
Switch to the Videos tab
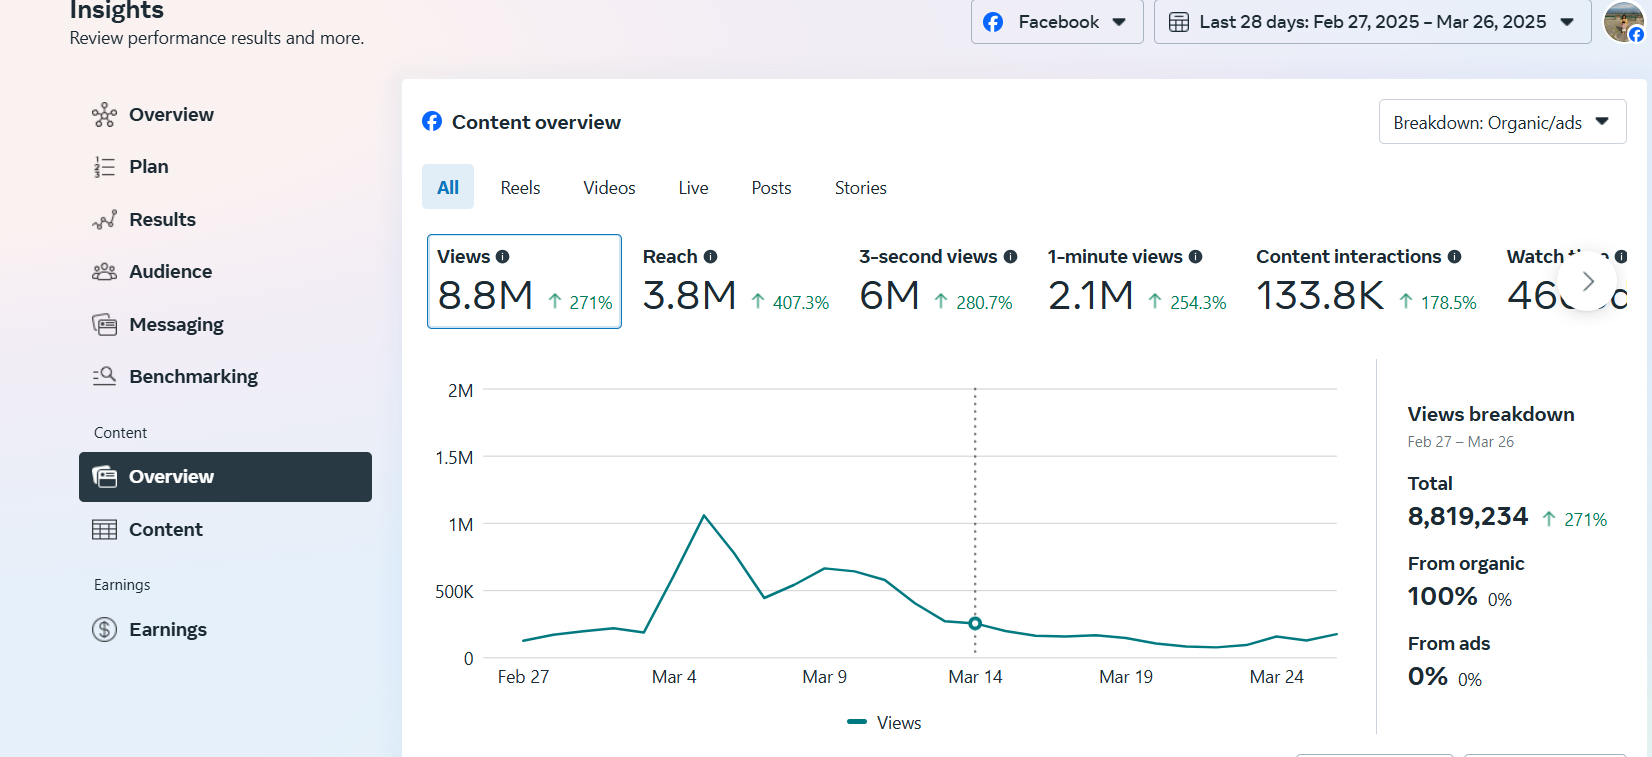609,188
